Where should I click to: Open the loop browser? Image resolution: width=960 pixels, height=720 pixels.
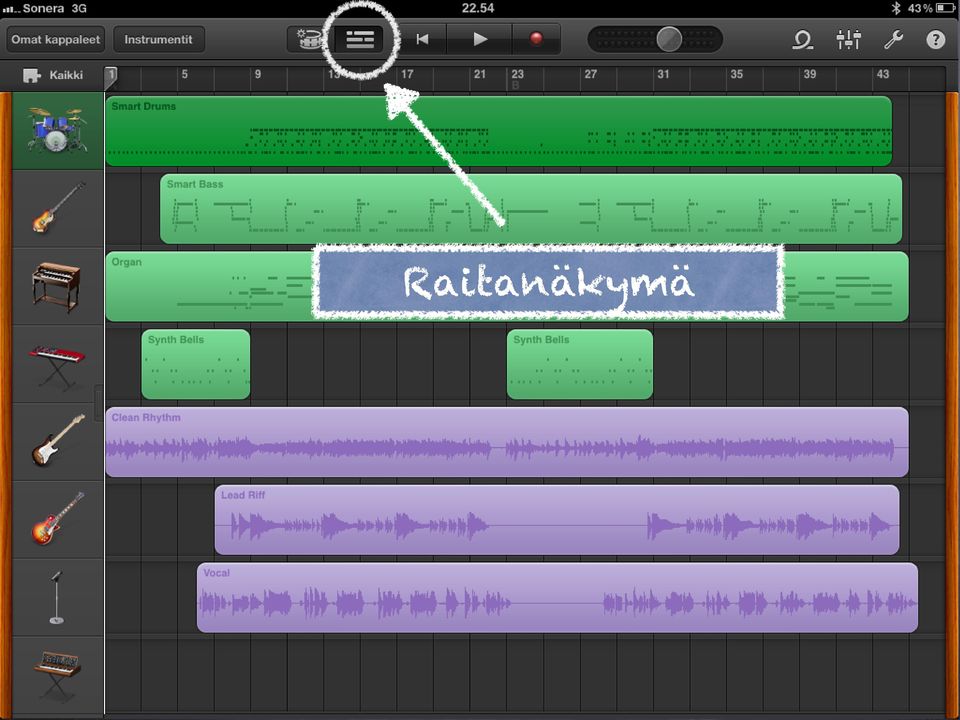[x=802, y=40]
